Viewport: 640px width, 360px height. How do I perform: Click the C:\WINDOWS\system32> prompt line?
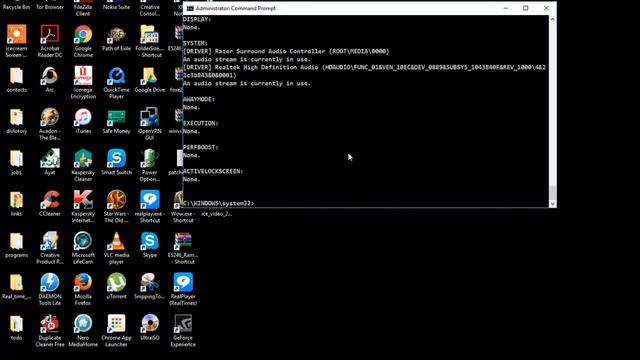(218, 203)
